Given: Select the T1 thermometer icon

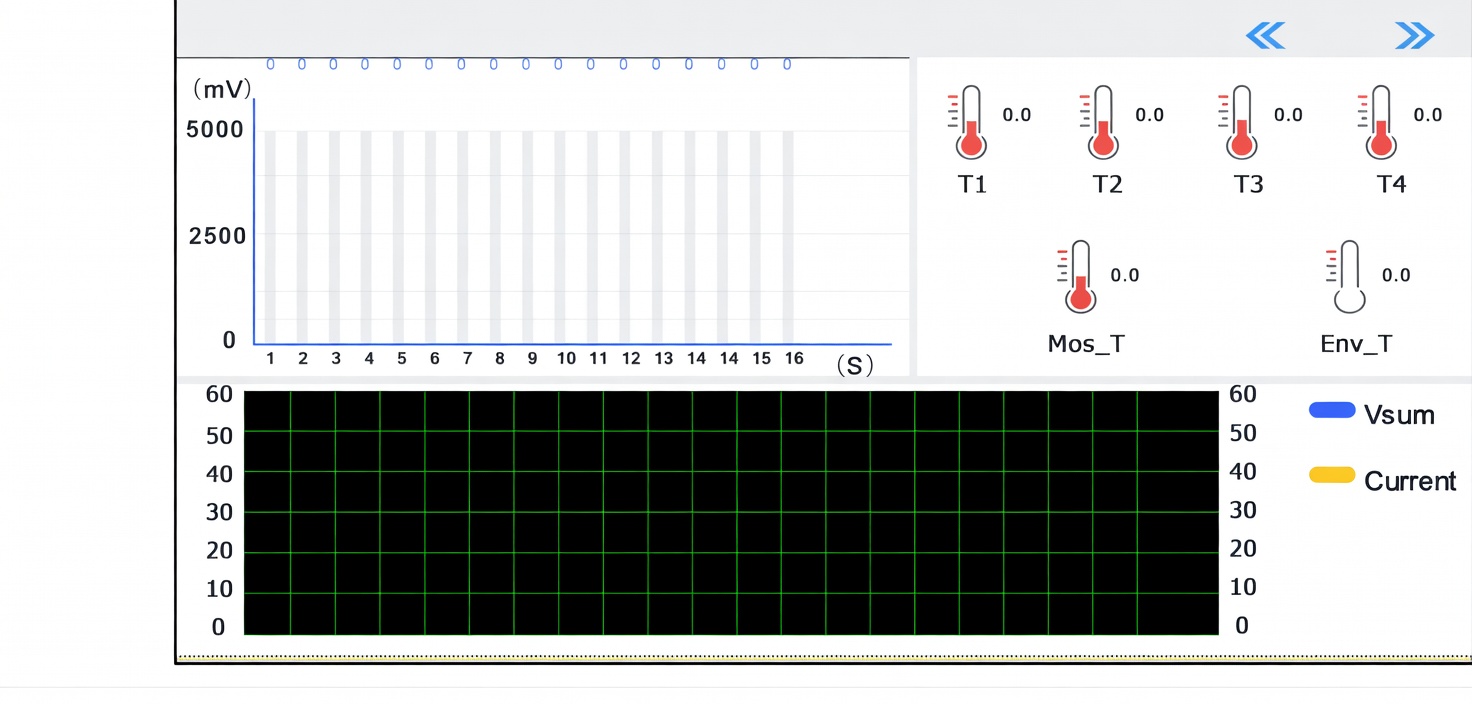Looking at the screenshot, I should click(x=969, y=123).
